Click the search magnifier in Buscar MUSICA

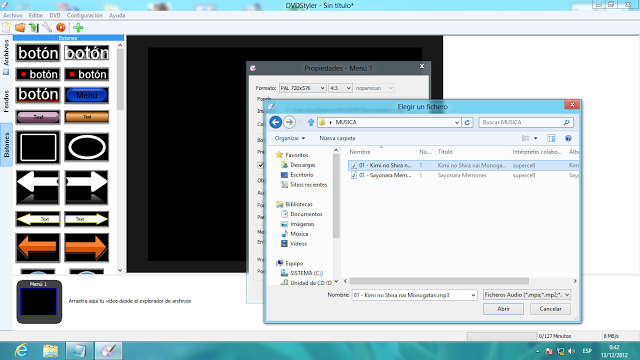(567, 122)
